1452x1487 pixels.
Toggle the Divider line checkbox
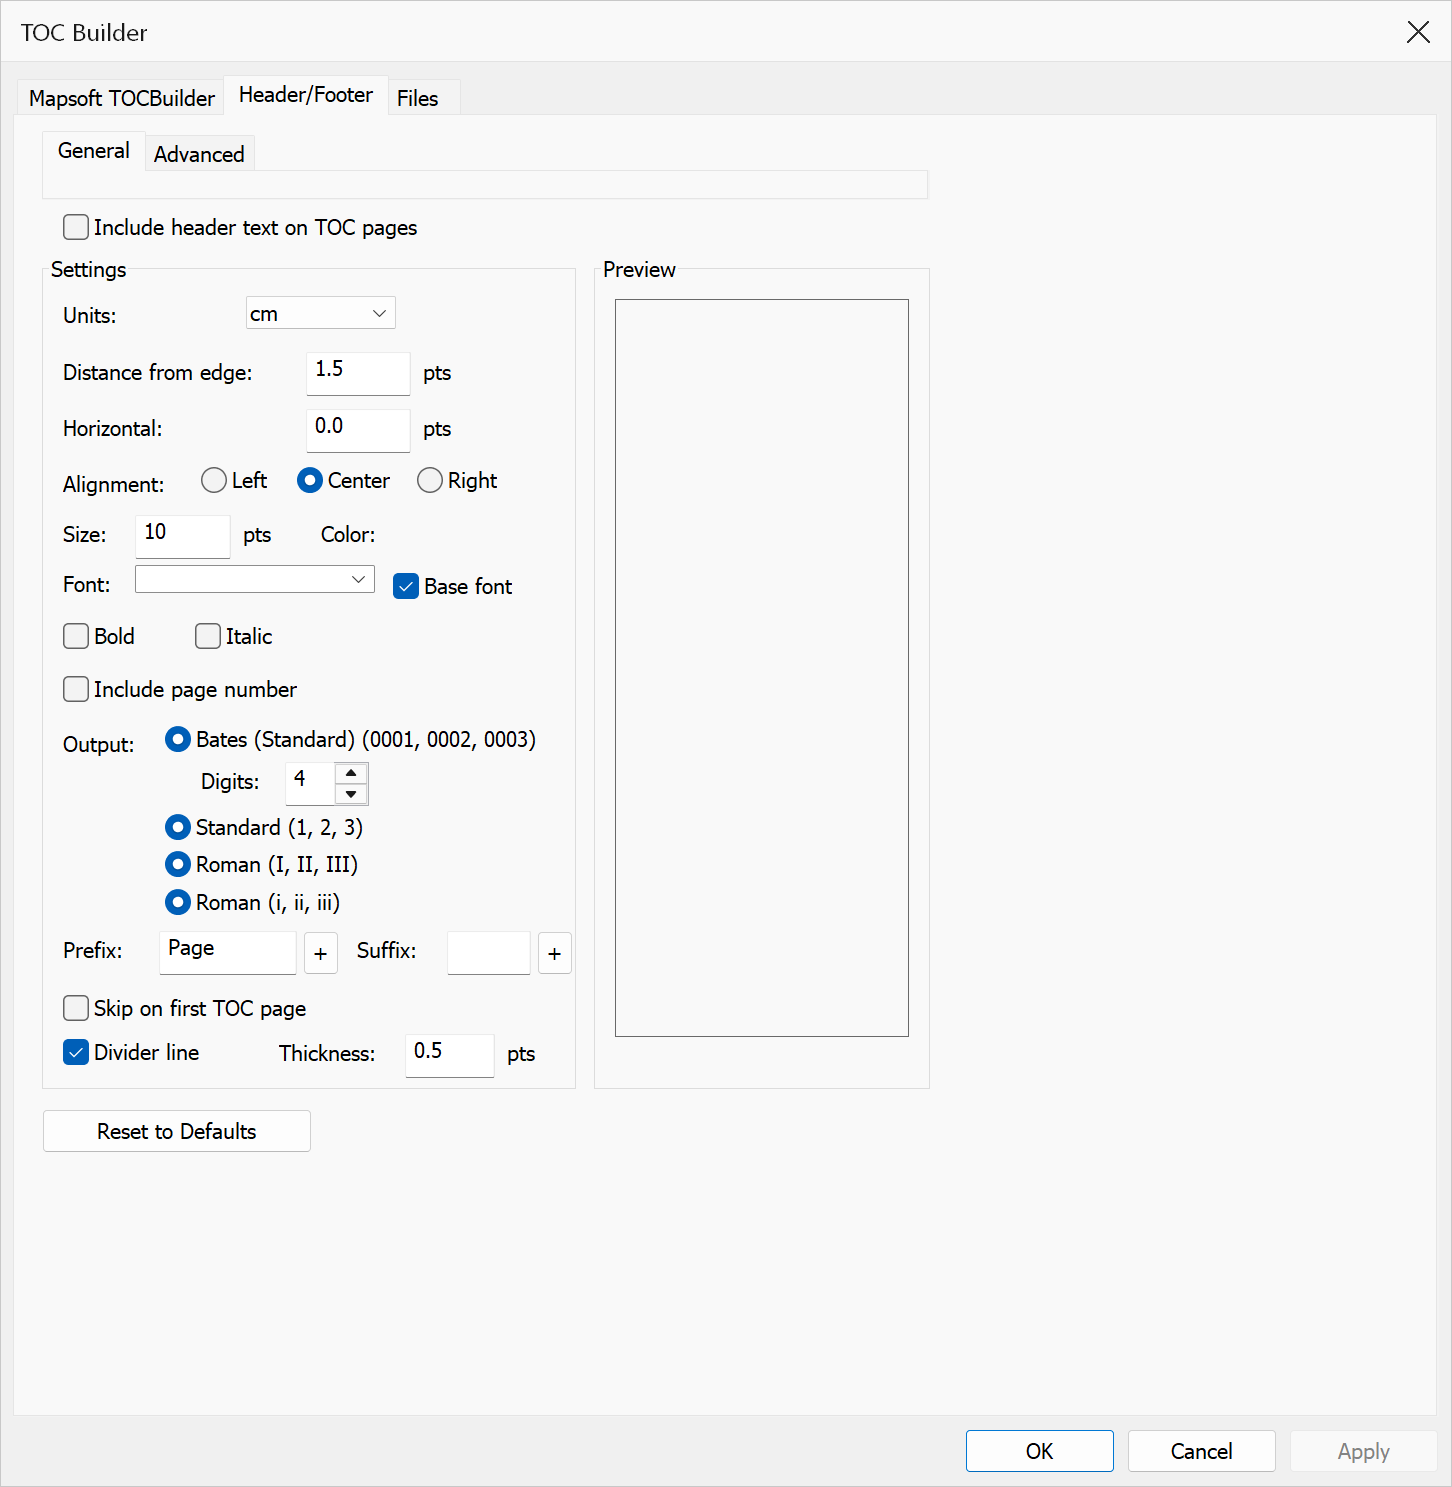76,1052
